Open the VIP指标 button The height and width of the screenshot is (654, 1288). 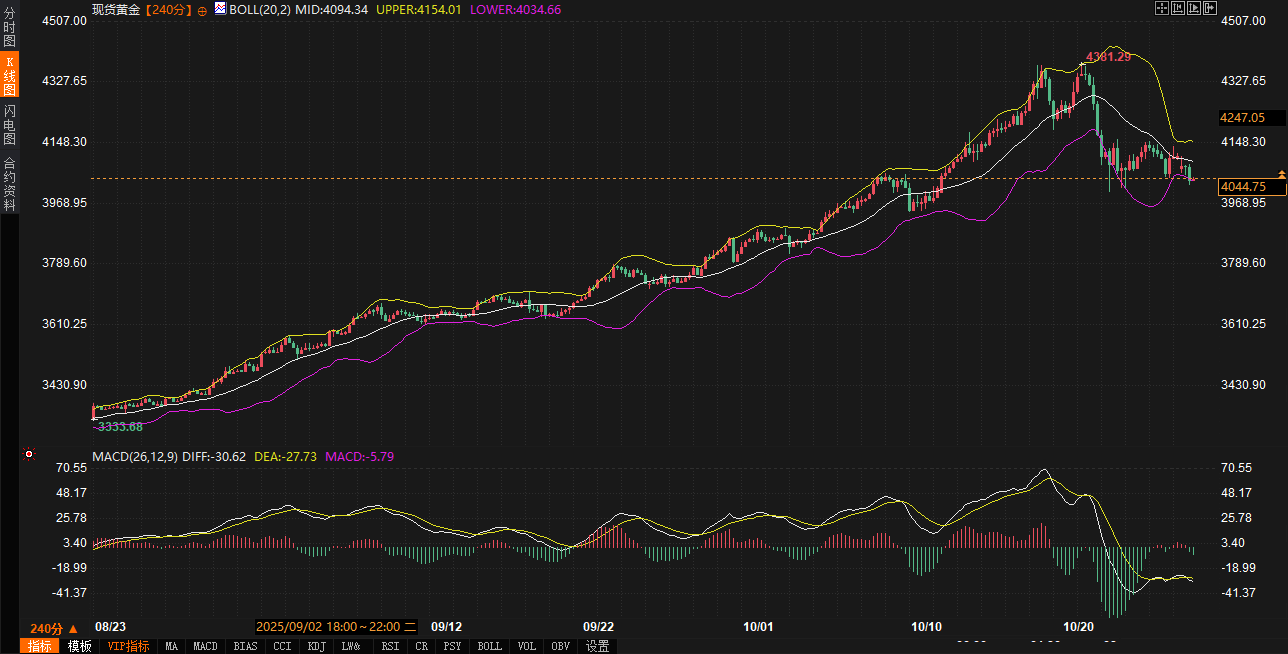(129, 646)
